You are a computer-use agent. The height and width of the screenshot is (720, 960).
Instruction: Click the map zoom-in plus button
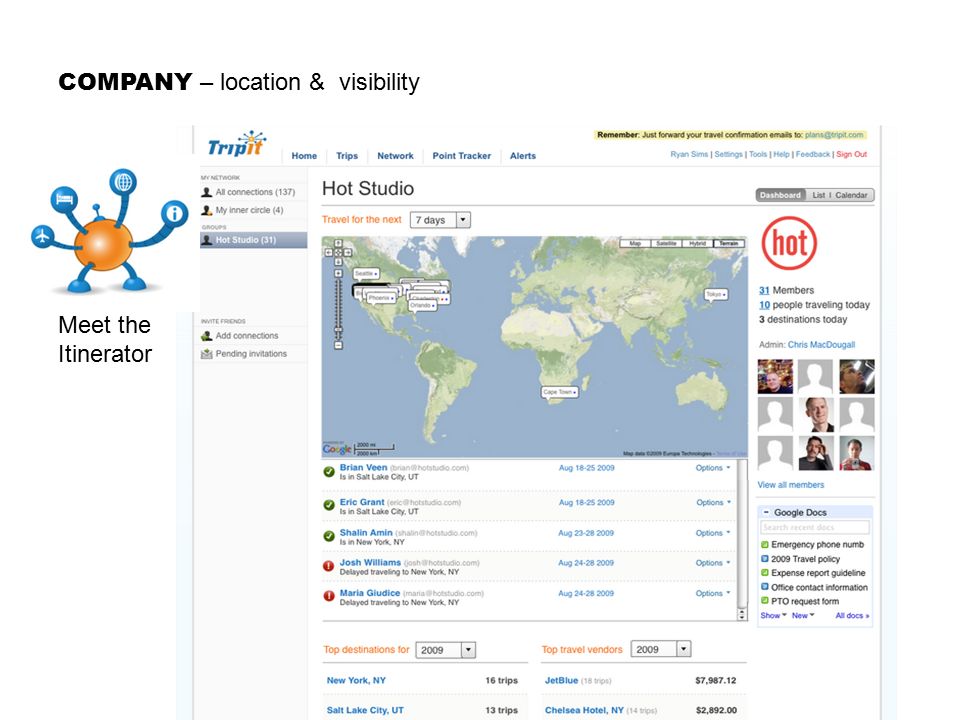click(x=338, y=273)
